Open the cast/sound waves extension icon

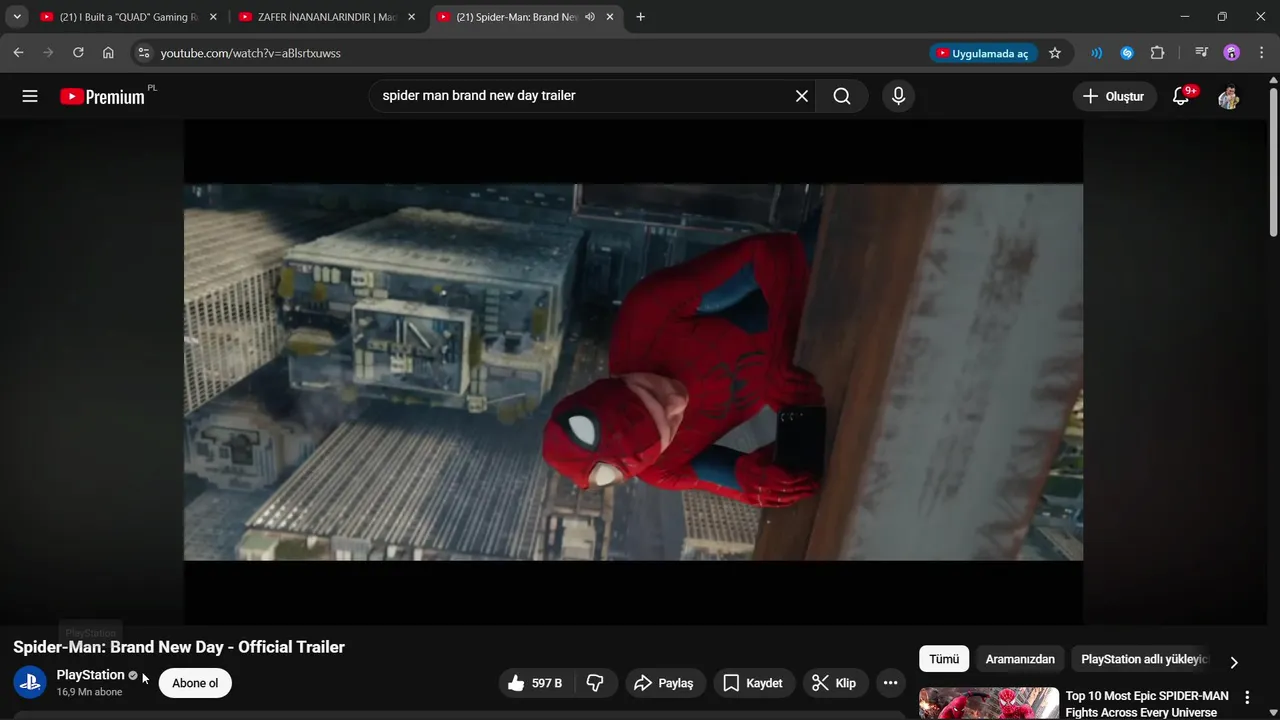(1097, 53)
